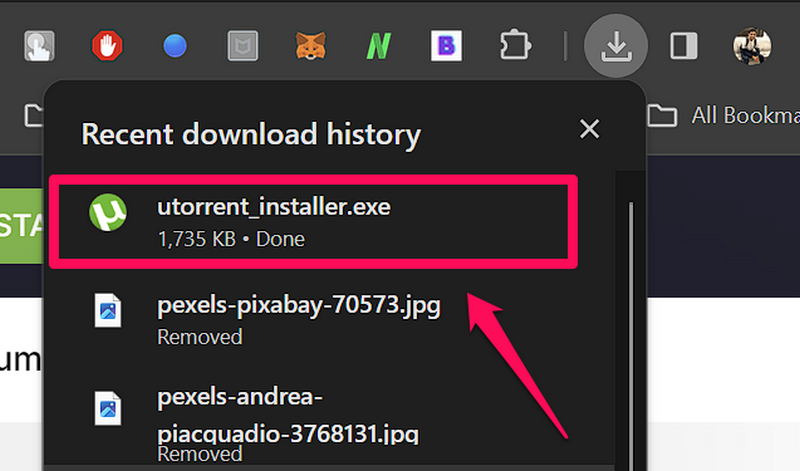Image resolution: width=800 pixels, height=471 pixels.
Task: Open utorrent_installer.exe download entry
Action: (x=313, y=222)
